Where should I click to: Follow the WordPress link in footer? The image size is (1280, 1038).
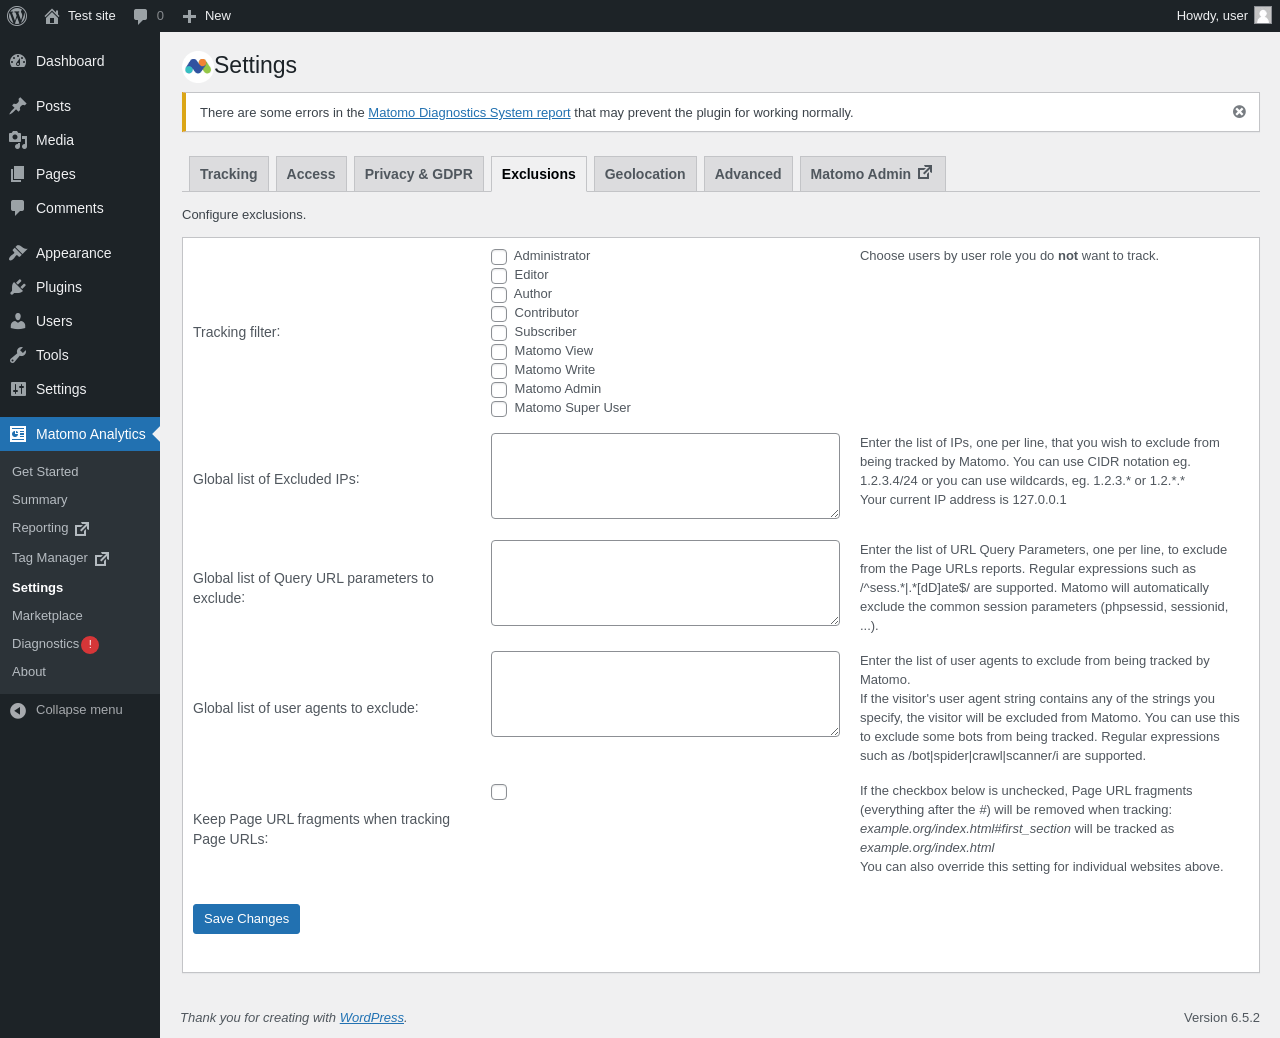372,1018
